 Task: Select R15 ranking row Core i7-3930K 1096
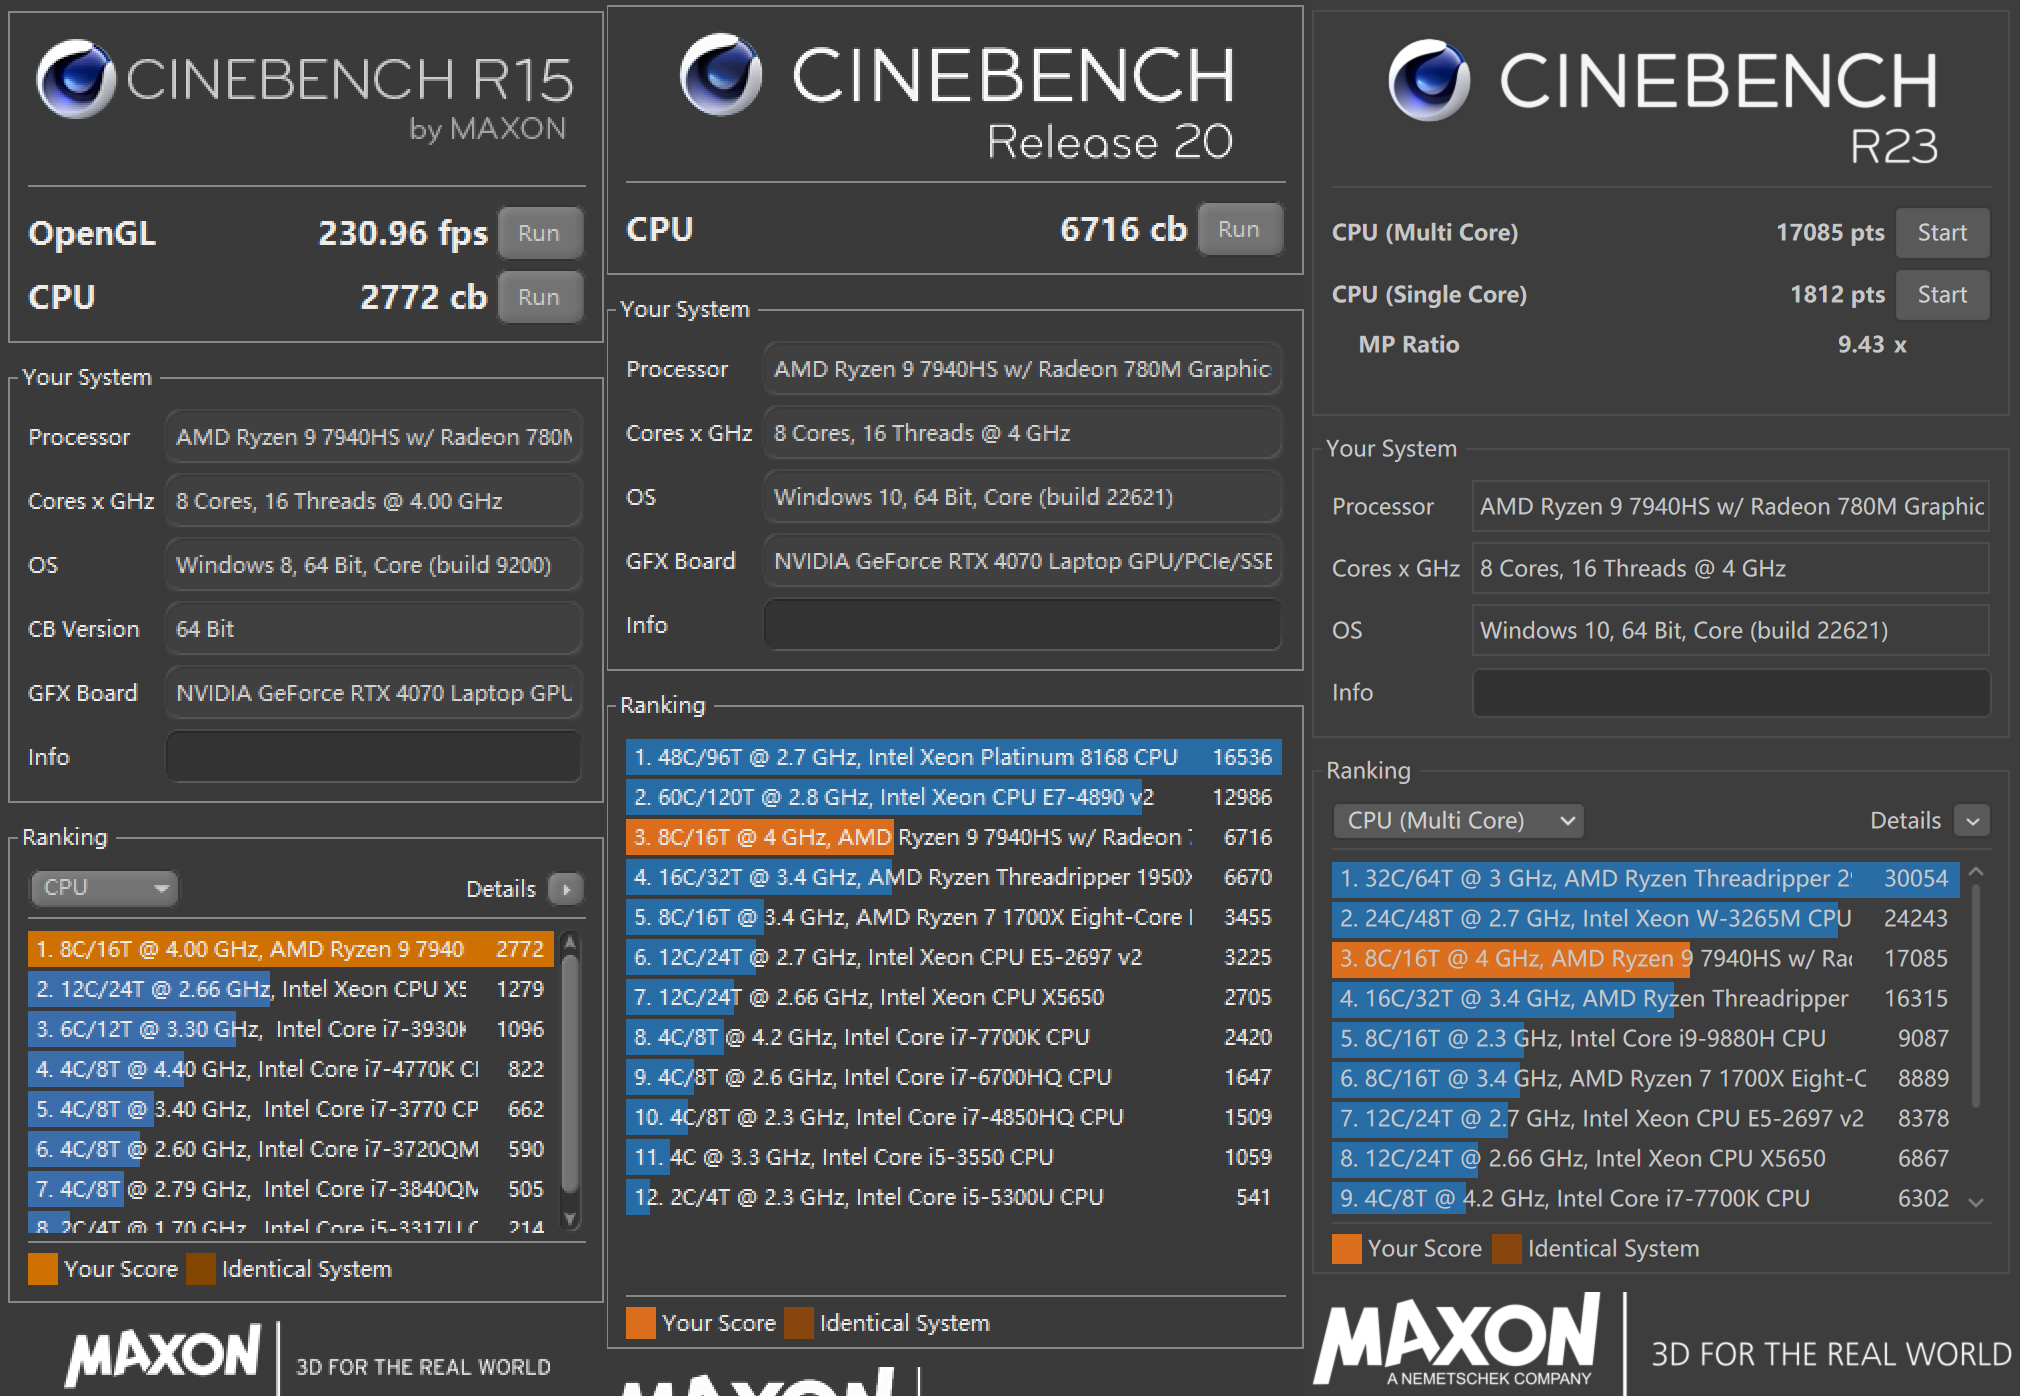pyautogui.click(x=291, y=1029)
